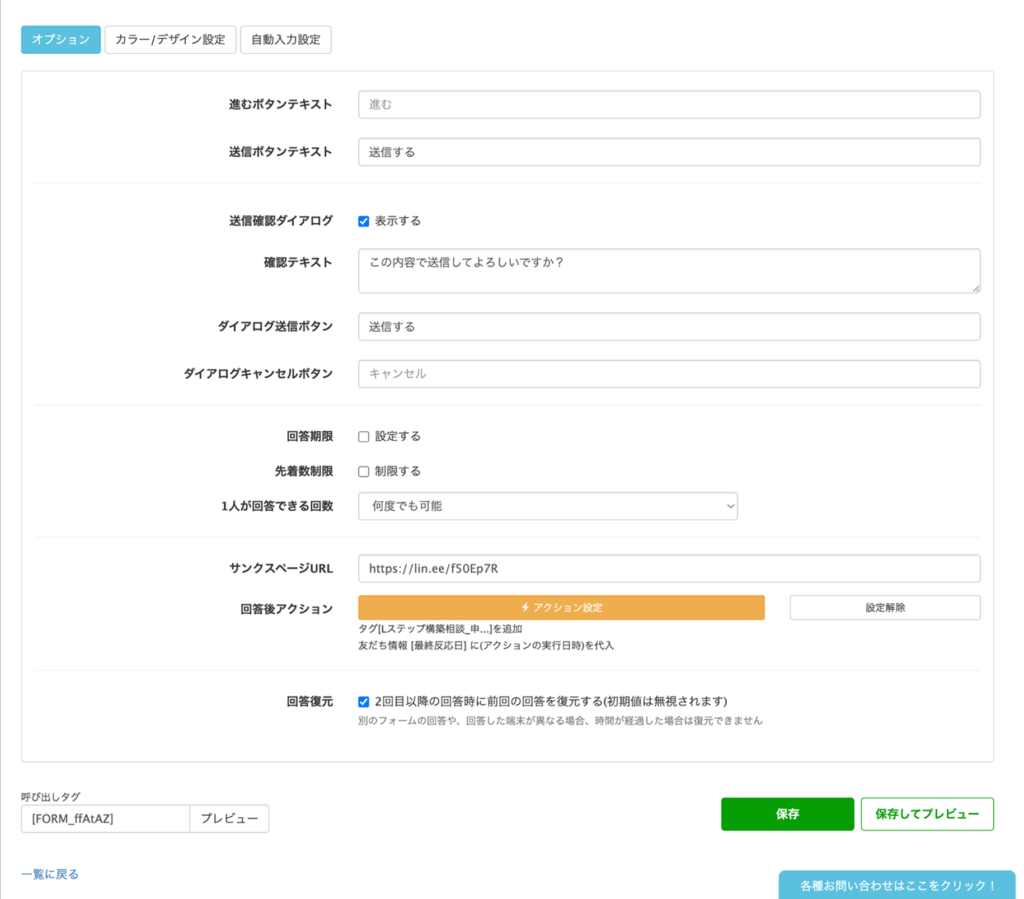Uncheck 送信確認ダイアログ 表示する checkbox

(364, 221)
